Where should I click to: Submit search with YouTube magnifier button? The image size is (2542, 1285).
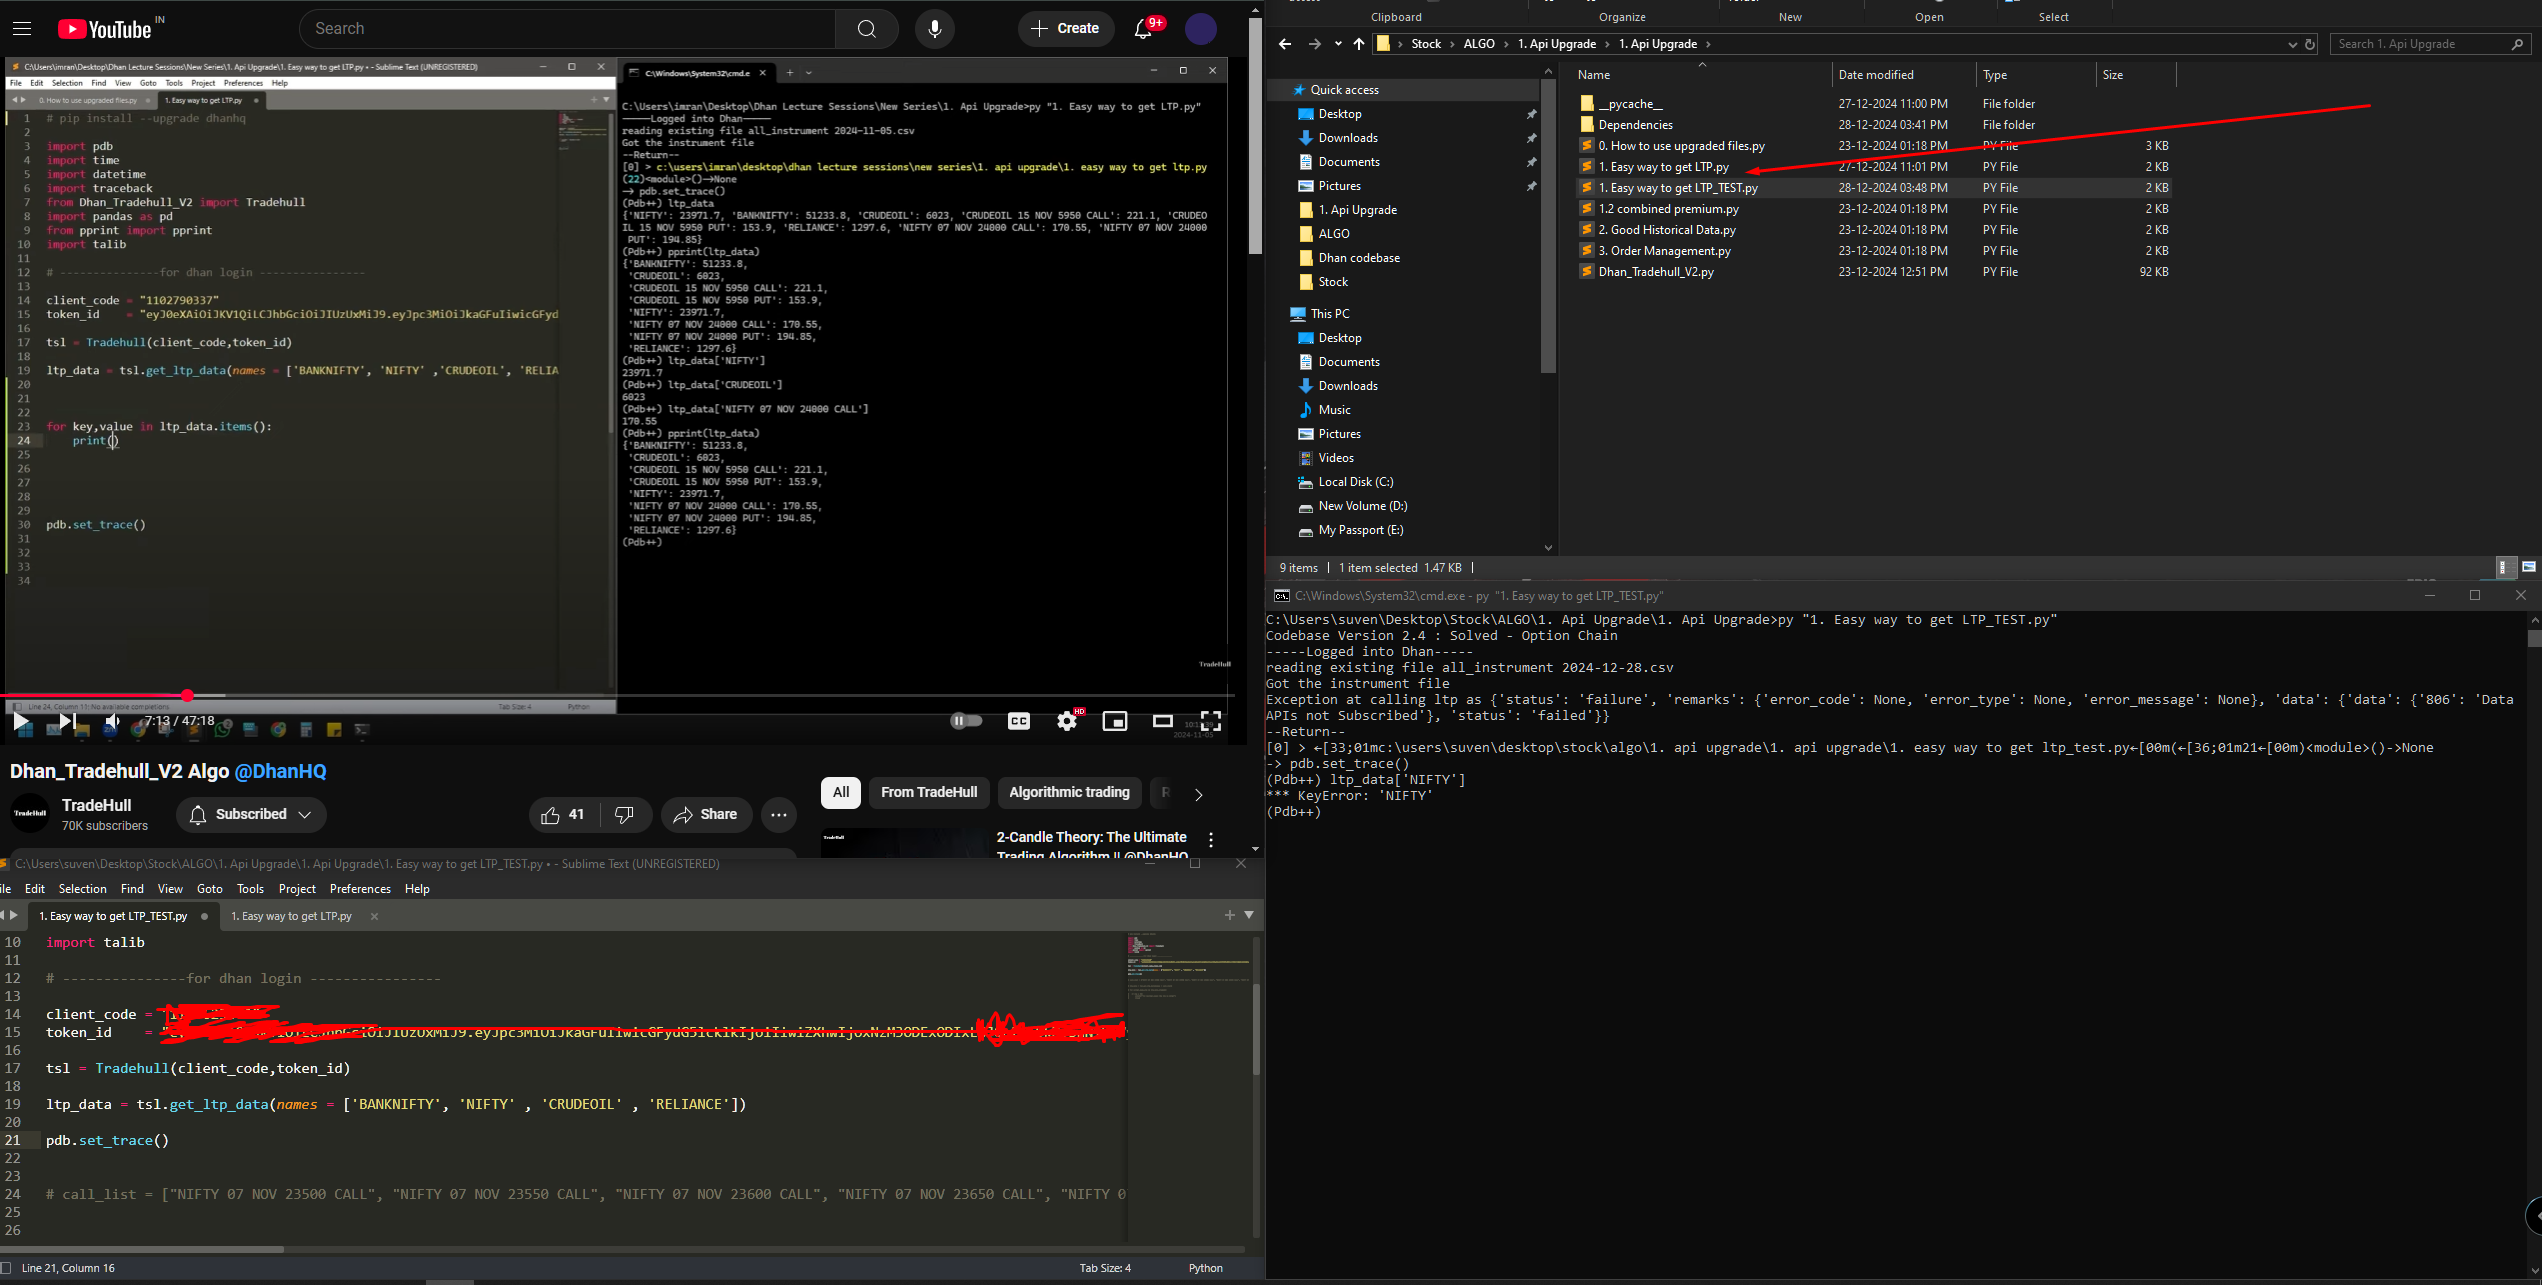click(x=867, y=29)
